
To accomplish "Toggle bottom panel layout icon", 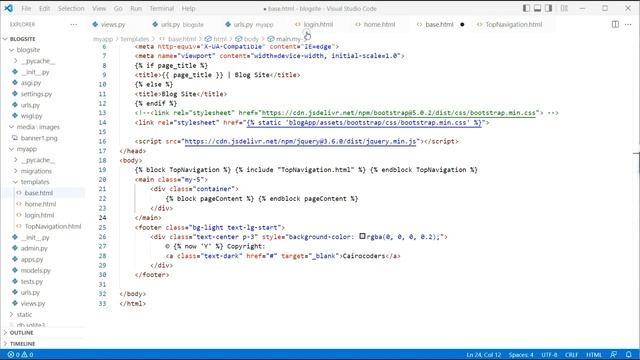I will tap(538, 8).
